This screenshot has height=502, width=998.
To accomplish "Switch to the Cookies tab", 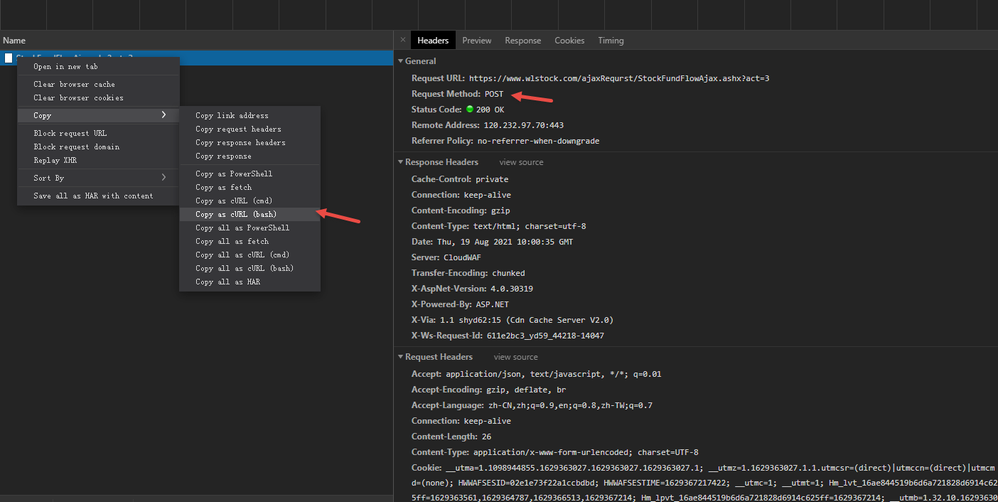I will [569, 41].
